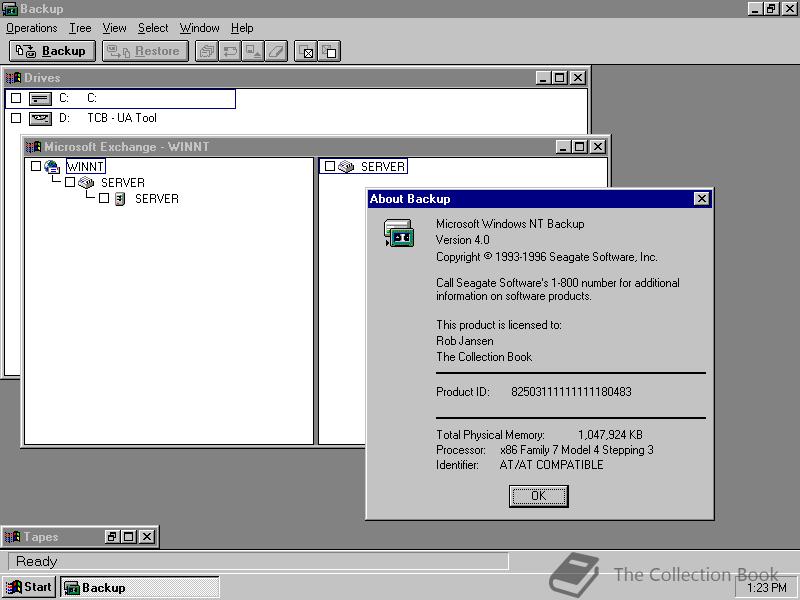The width and height of the screenshot is (800, 600).
Task: Select the innermost SERVER computer label
Action: (x=157, y=199)
